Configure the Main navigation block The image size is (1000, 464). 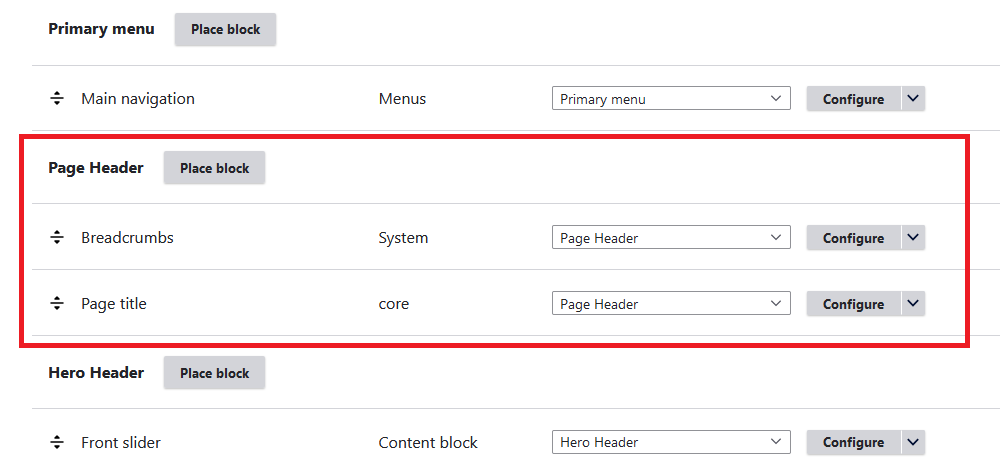tap(853, 99)
